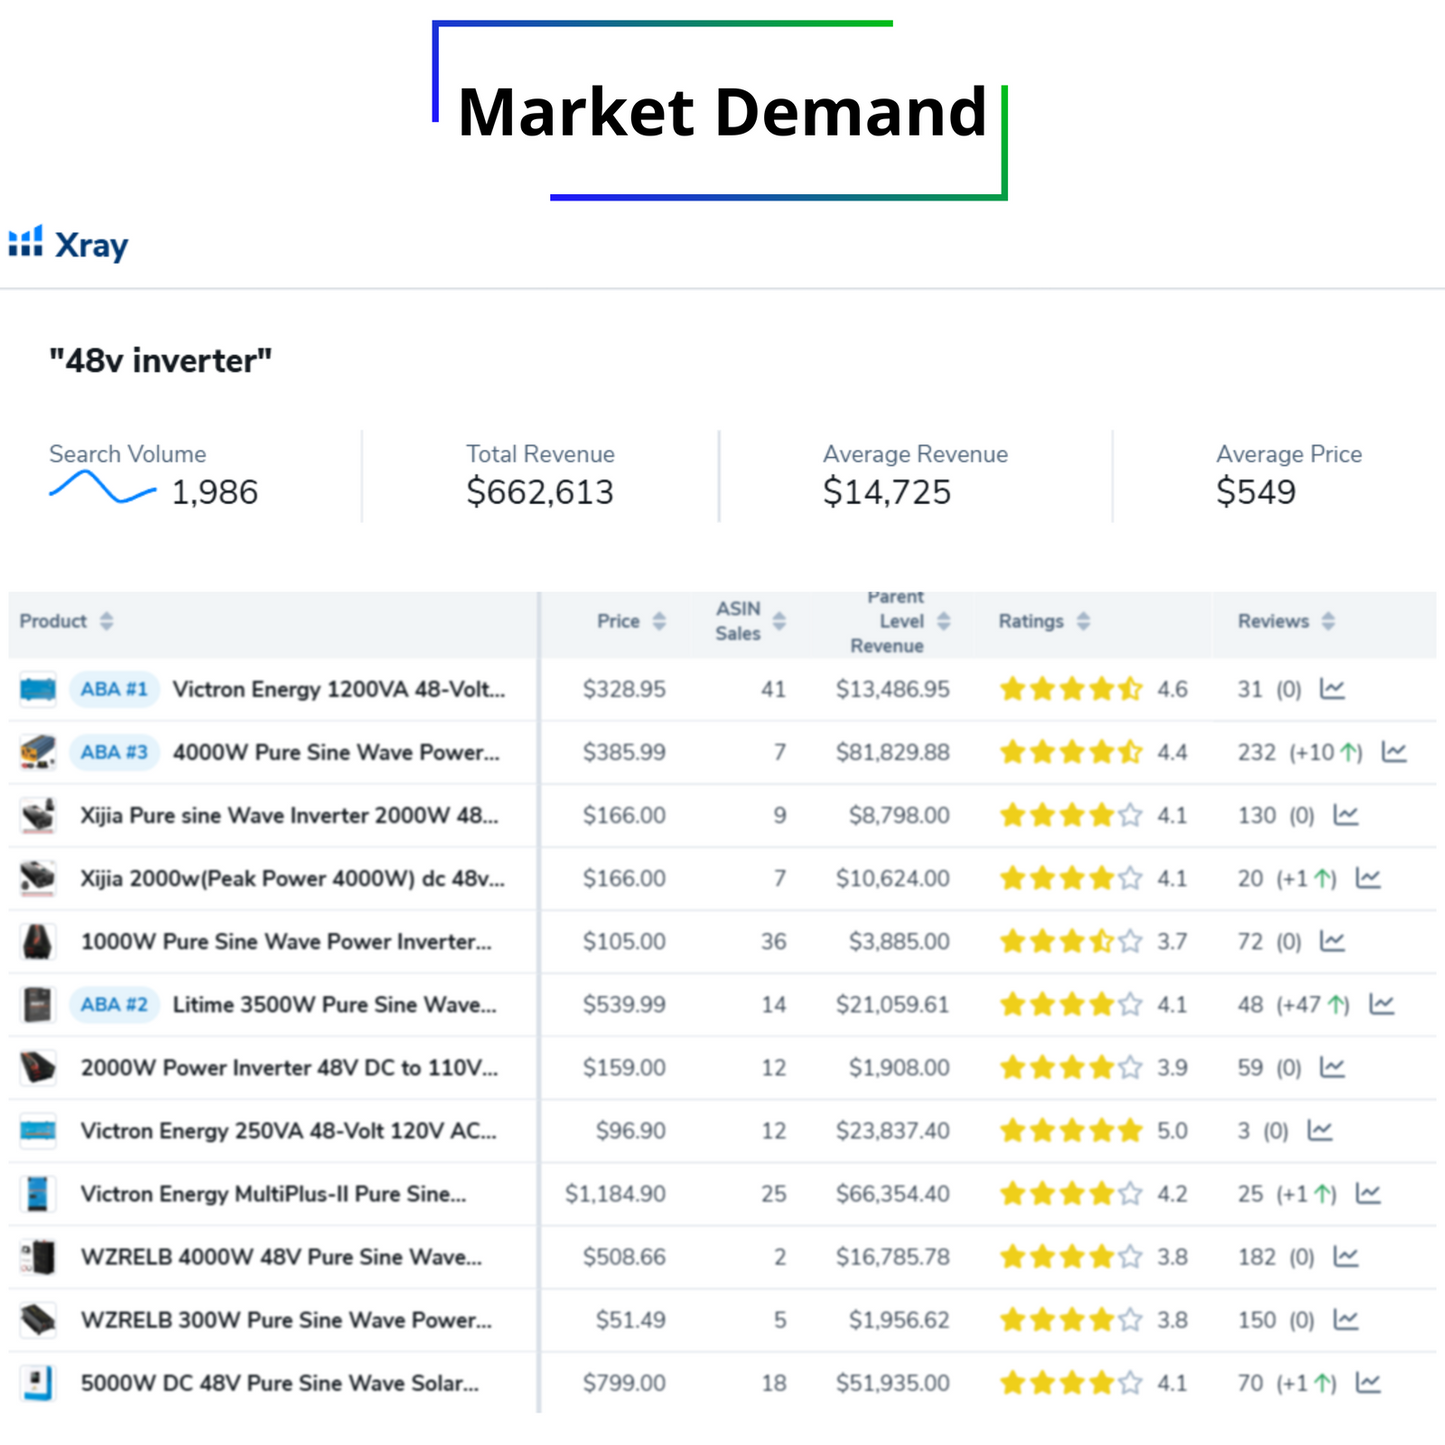Click the star rating for Victron Energy 250VA
Screen dimensions: 1445x1445
(x=1071, y=1130)
